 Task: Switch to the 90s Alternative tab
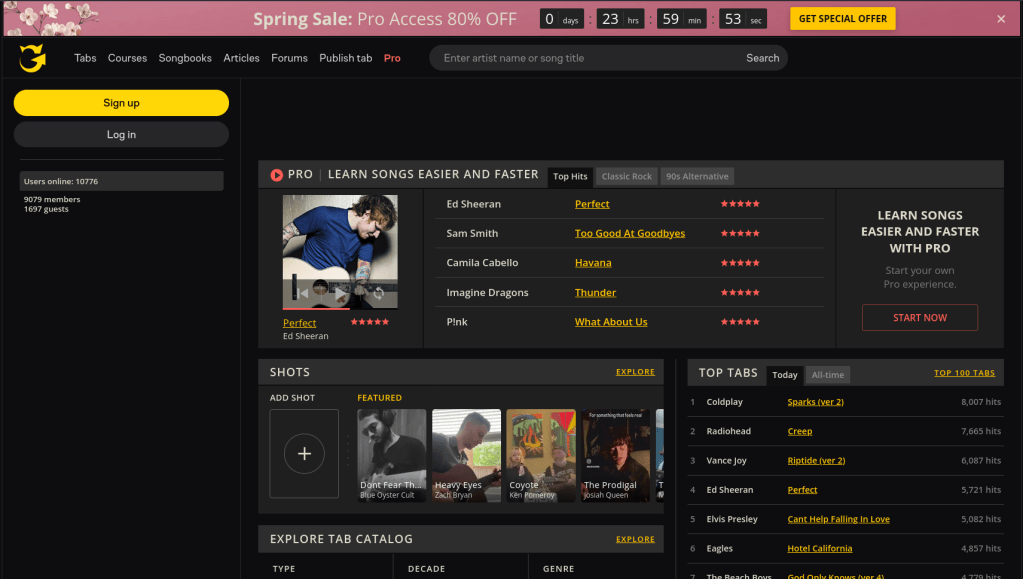pyautogui.click(x=697, y=177)
